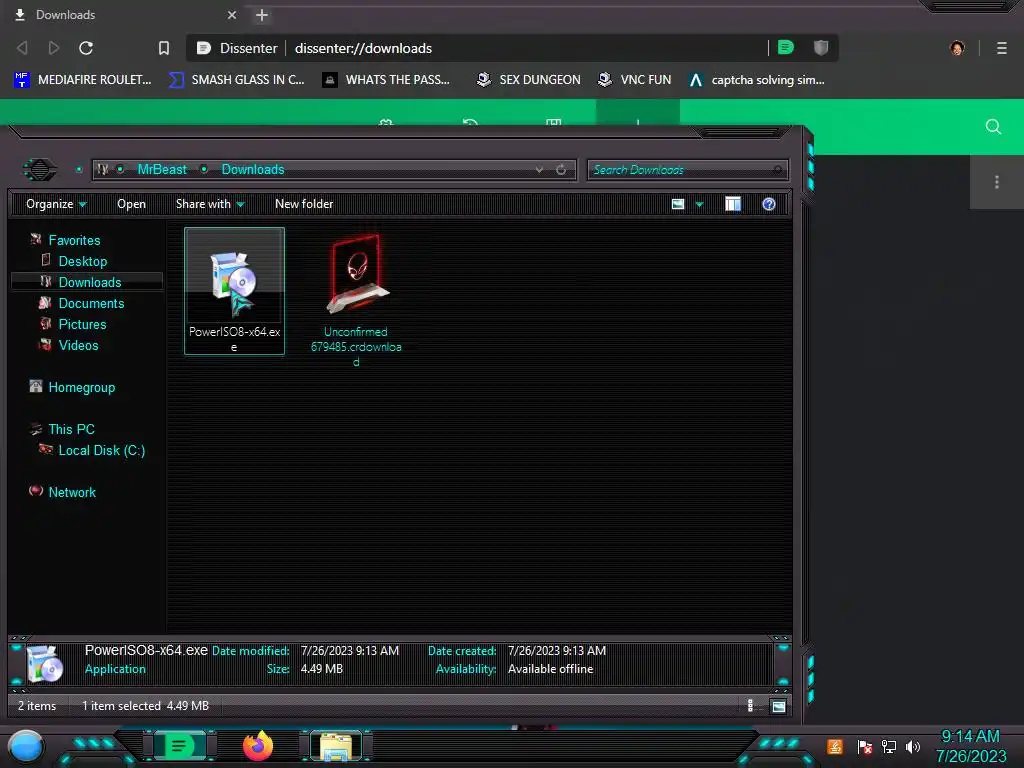Click the Available offline value in details pane
This screenshot has height=768, width=1024.
coord(551,669)
